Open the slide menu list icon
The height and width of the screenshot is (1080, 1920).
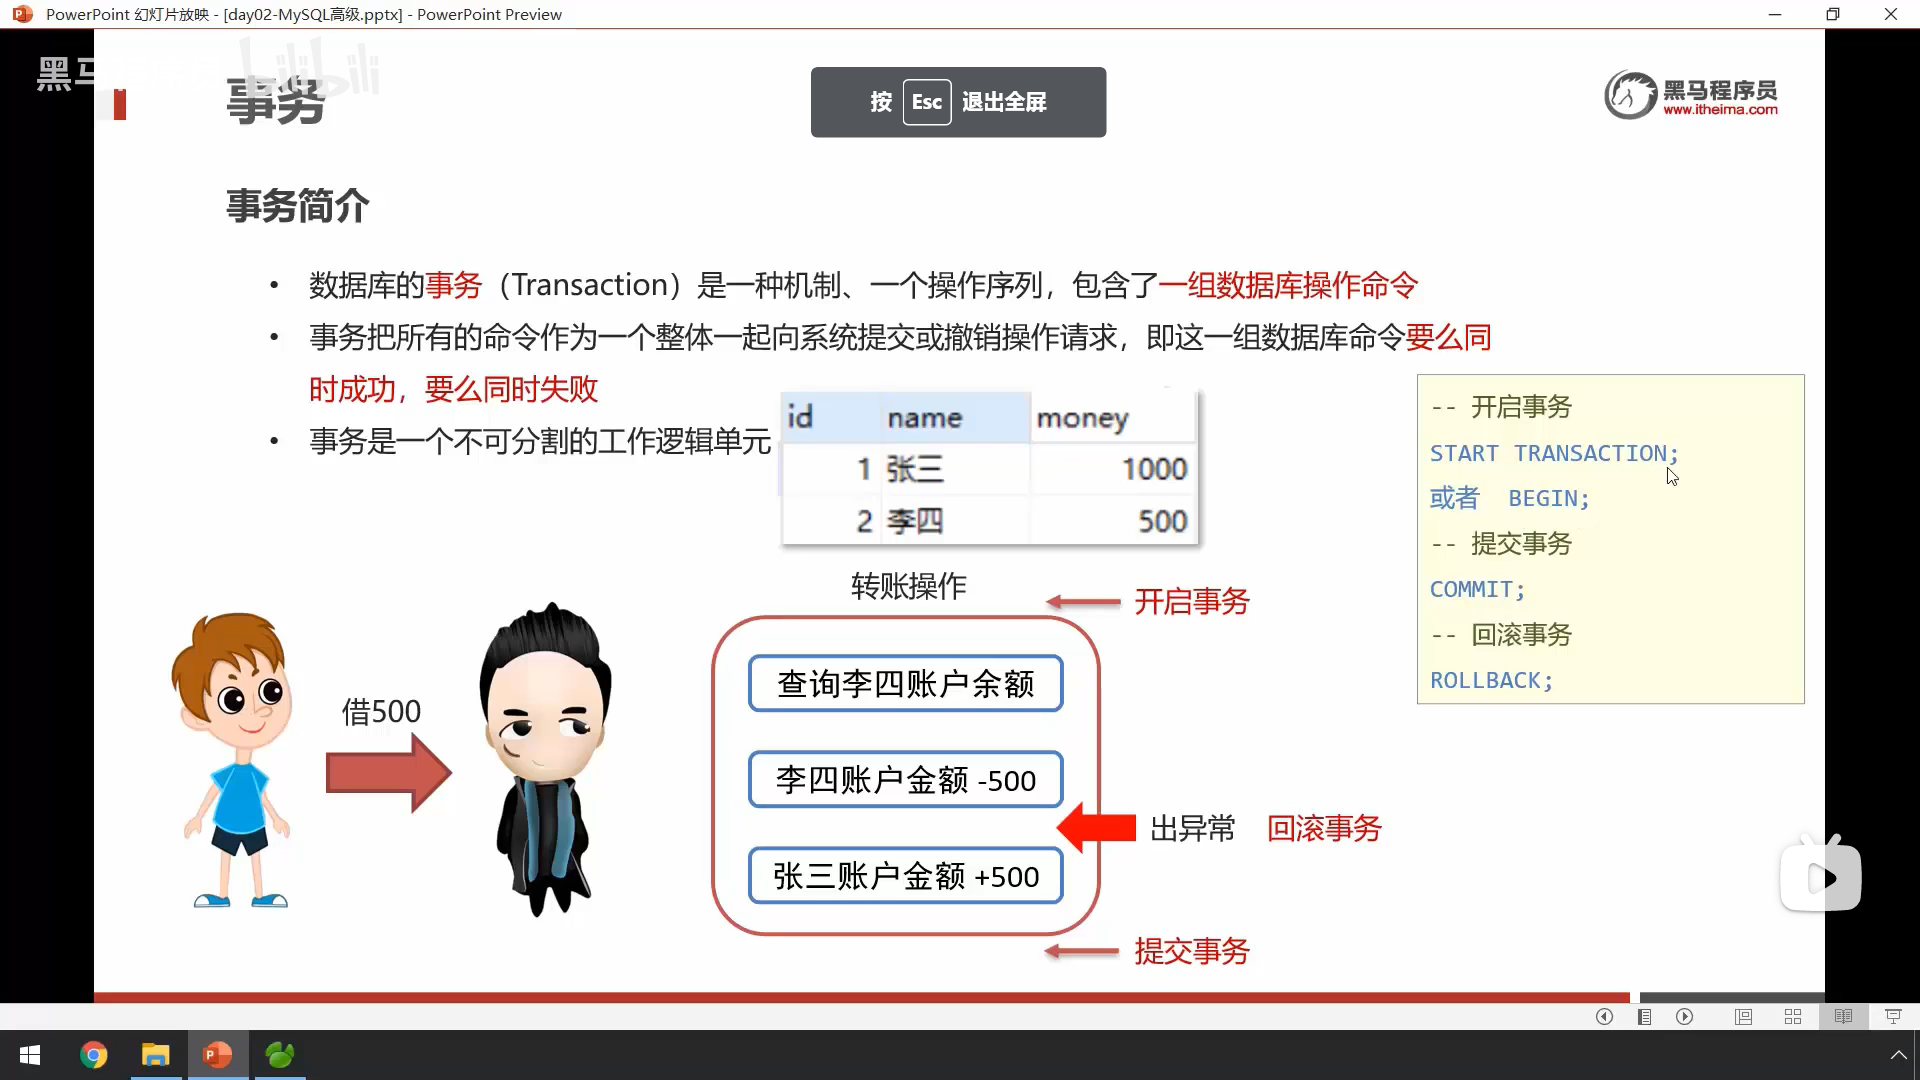coord(1644,1016)
